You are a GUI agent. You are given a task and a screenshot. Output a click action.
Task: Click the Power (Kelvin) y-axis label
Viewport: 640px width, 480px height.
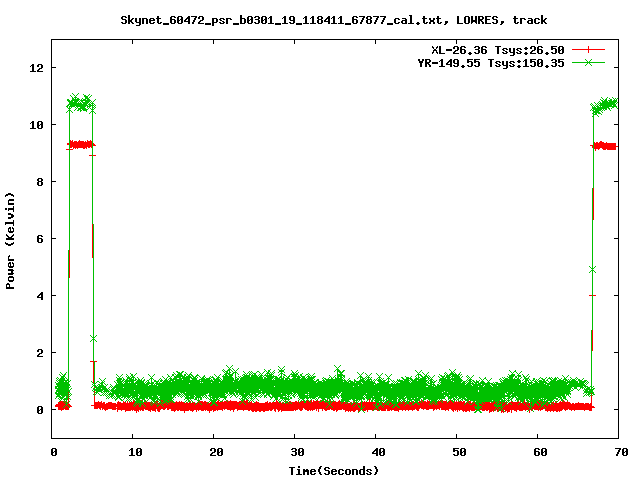[x=11, y=239]
